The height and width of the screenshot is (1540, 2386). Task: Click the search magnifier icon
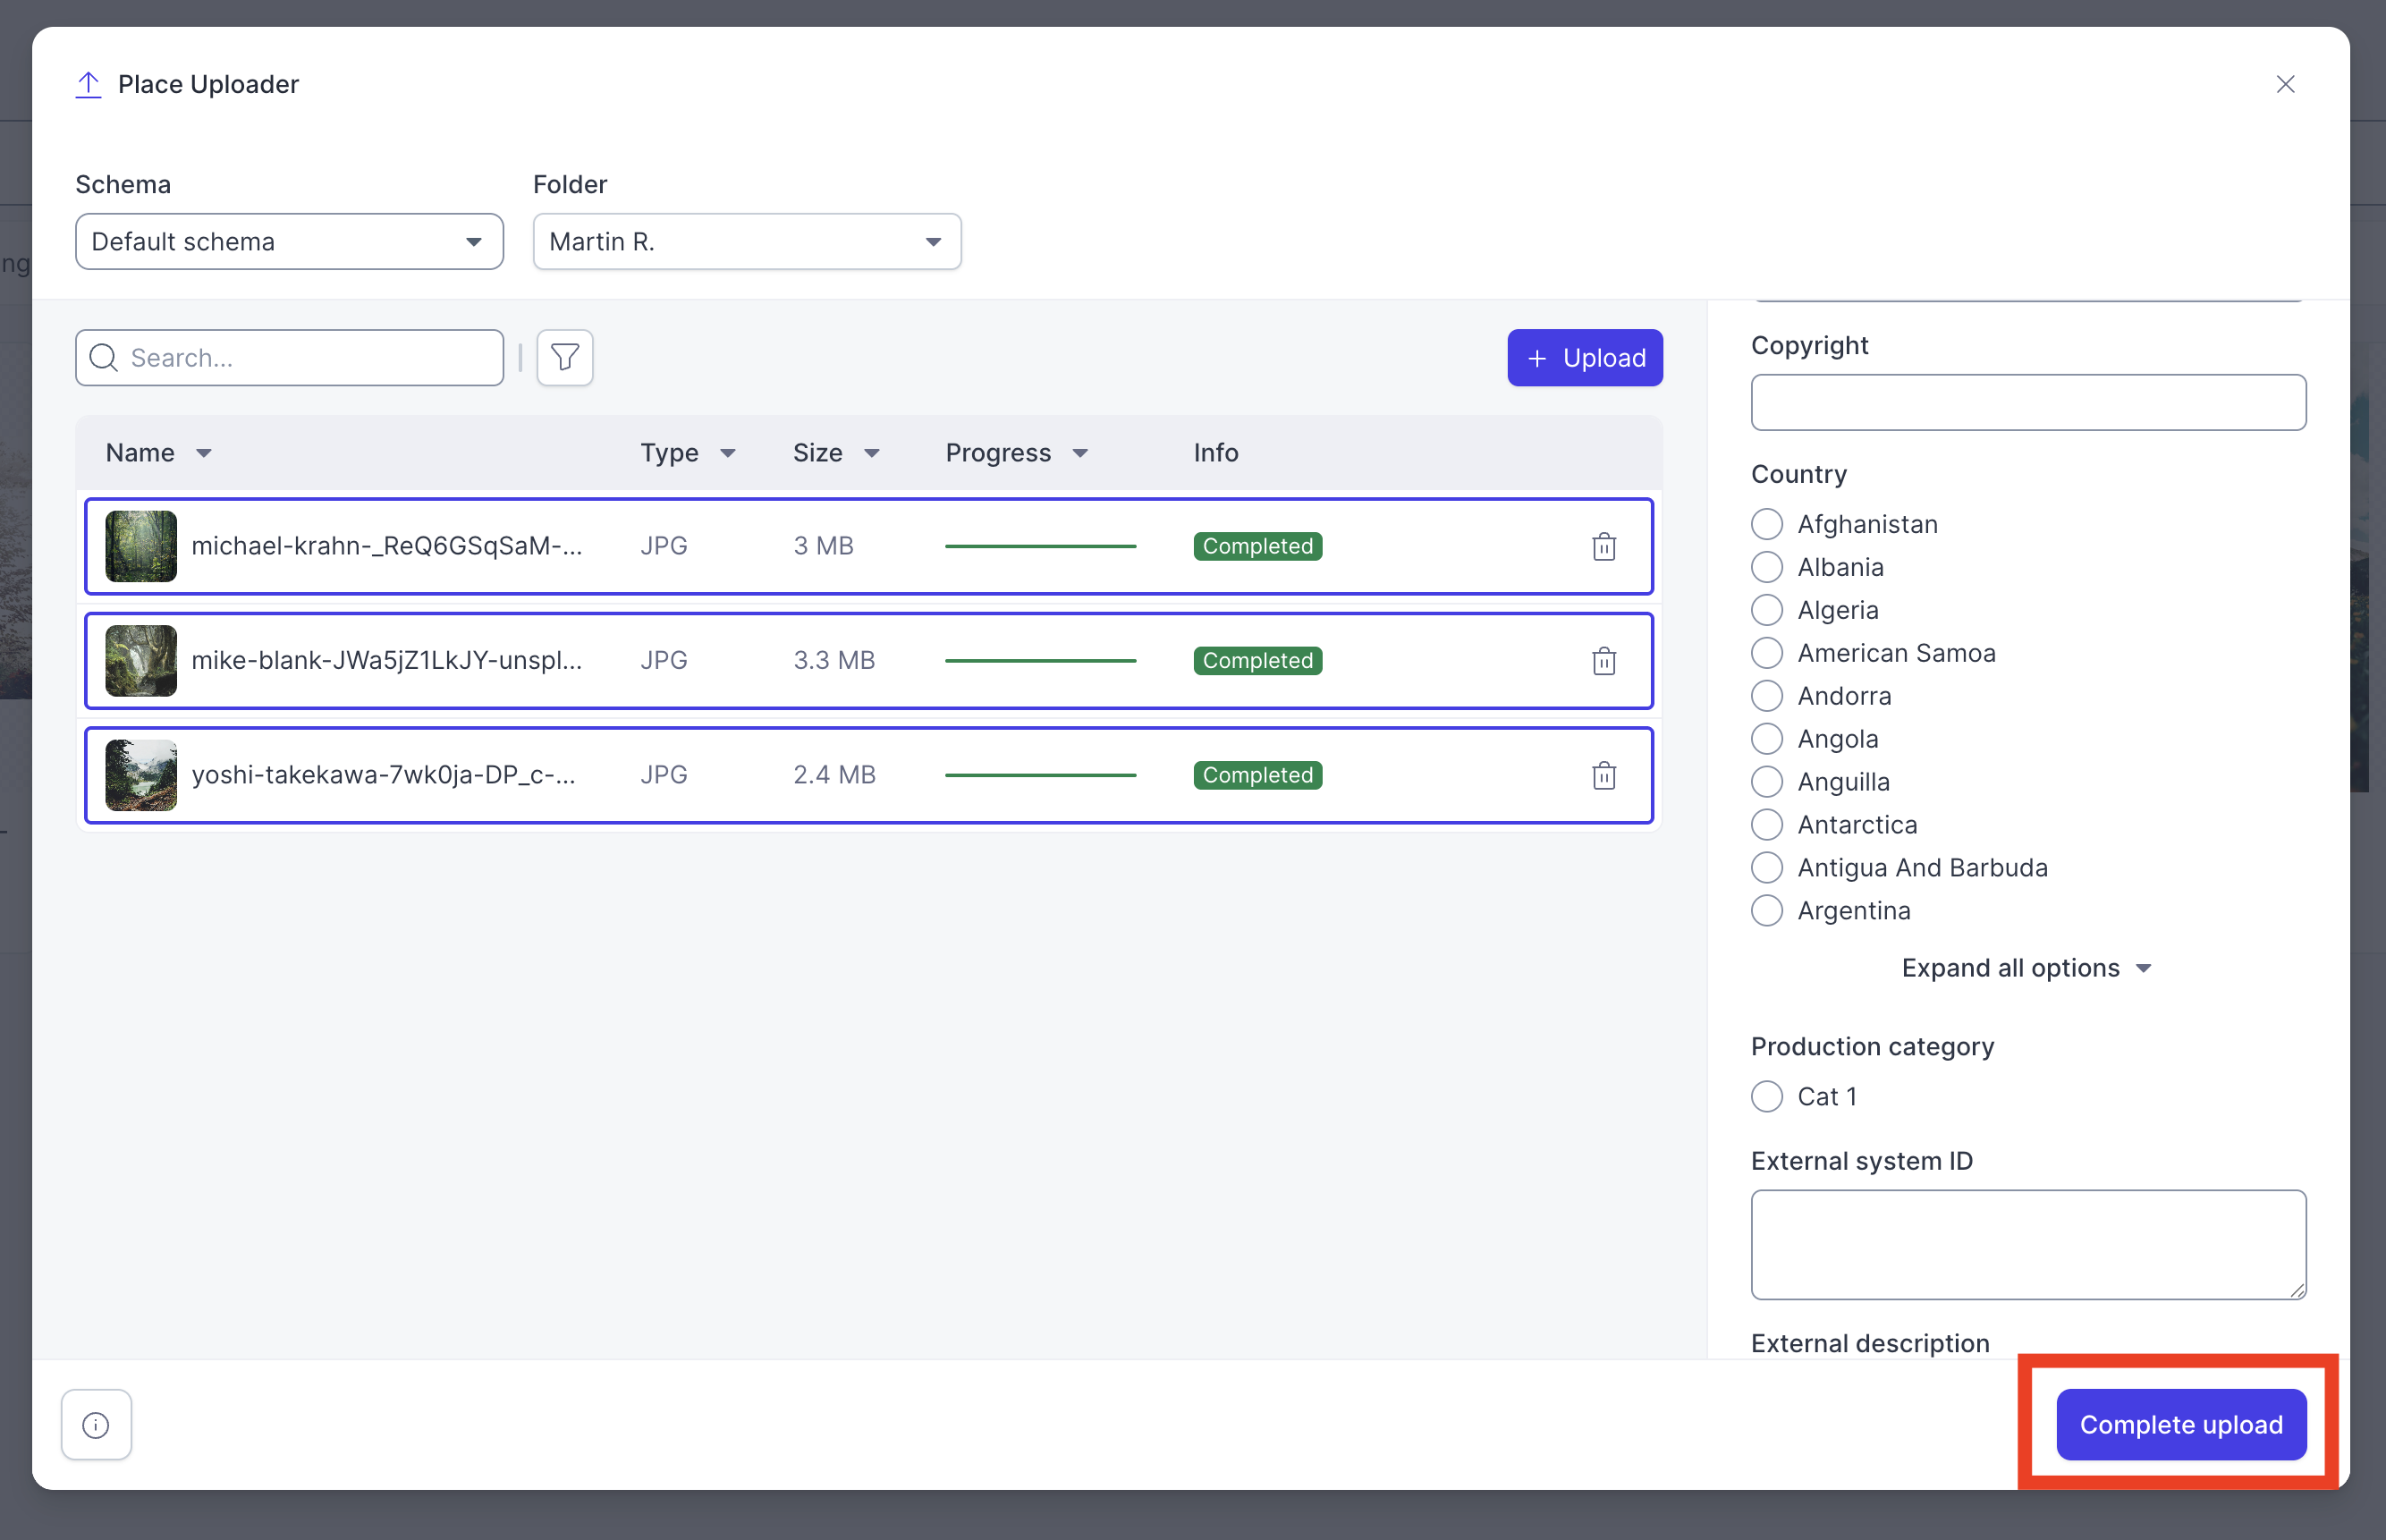coord(104,357)
